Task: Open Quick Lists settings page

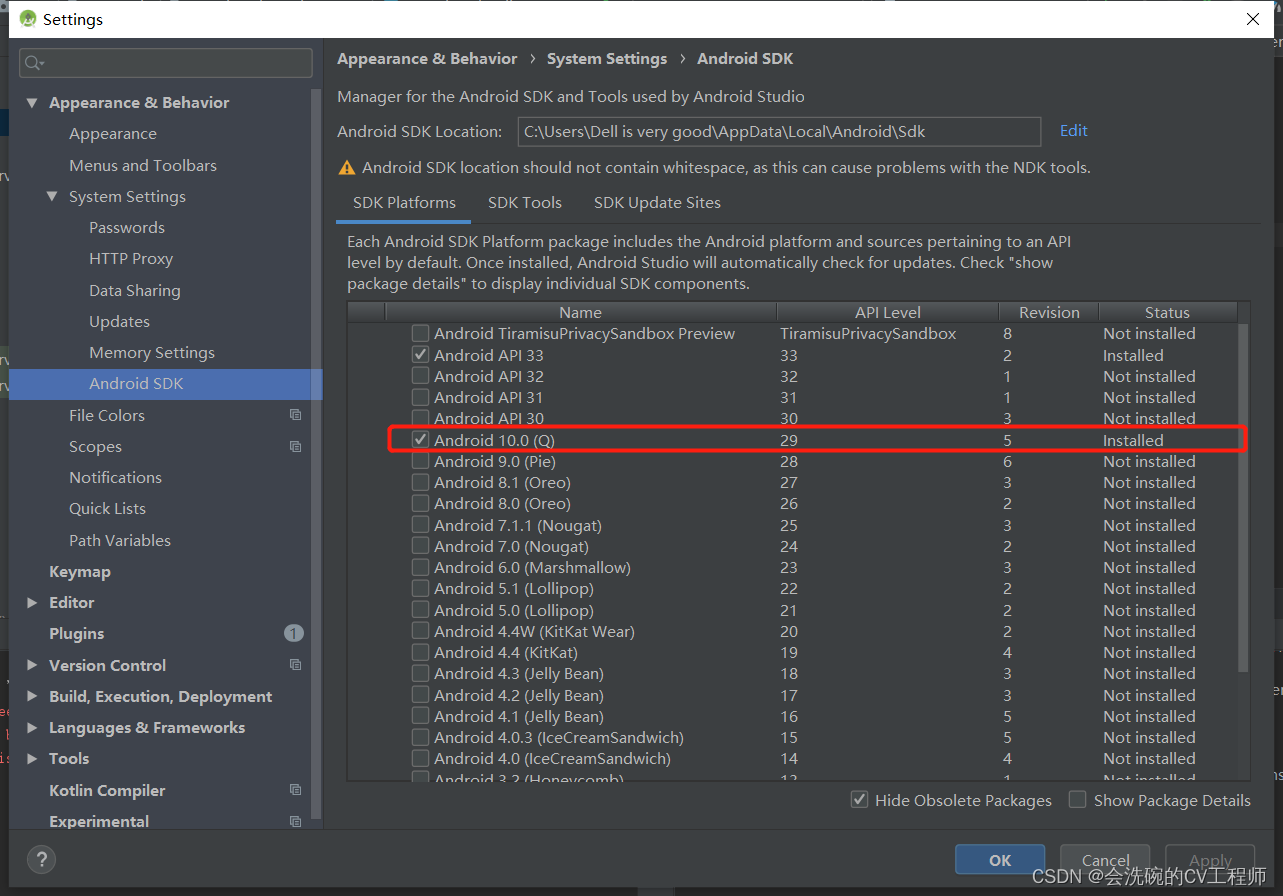Action: click(107, 508)
